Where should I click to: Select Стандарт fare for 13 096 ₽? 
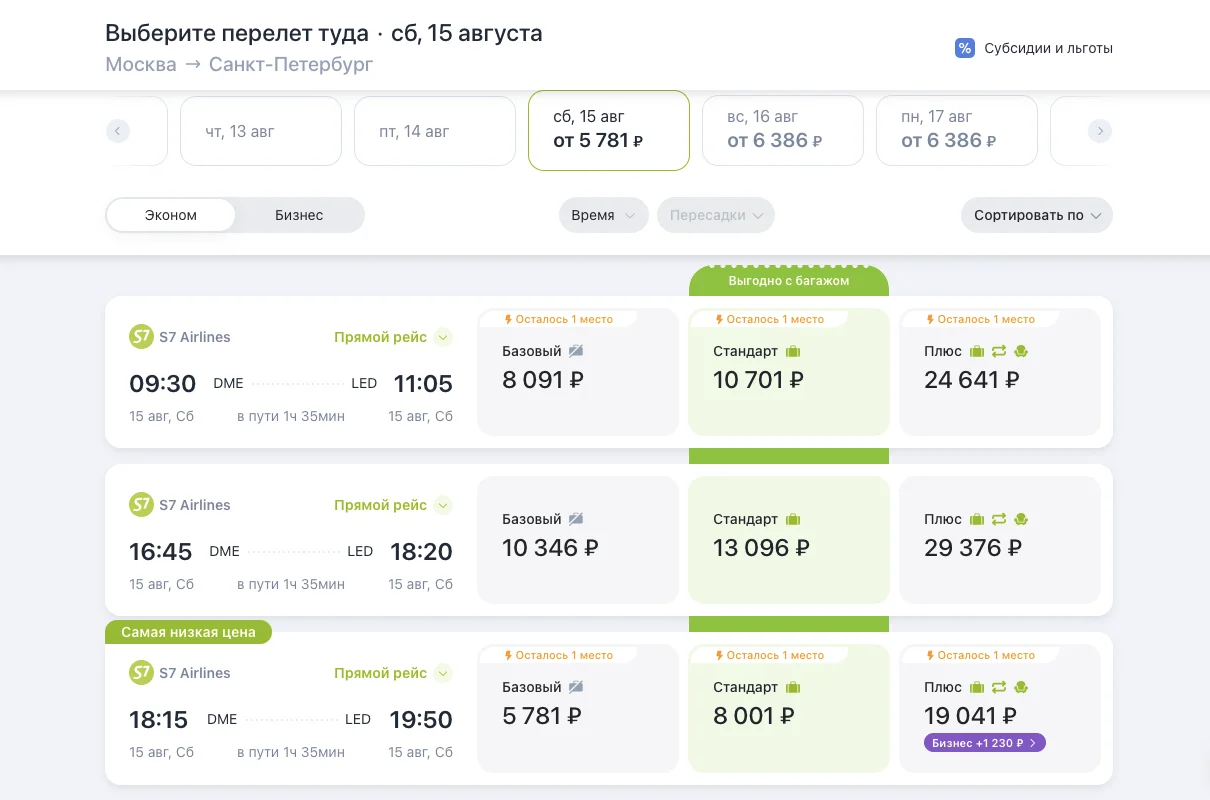tap(789, 540)
